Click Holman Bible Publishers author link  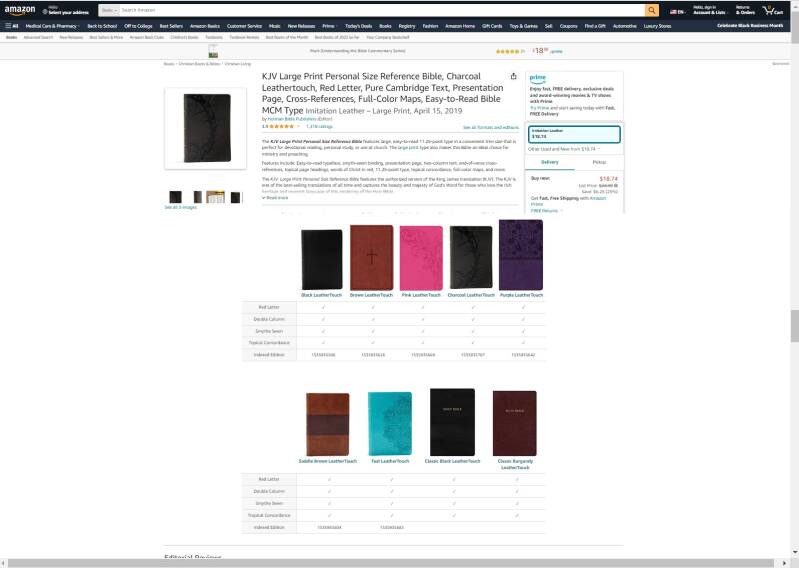click(x=291, y=119)
